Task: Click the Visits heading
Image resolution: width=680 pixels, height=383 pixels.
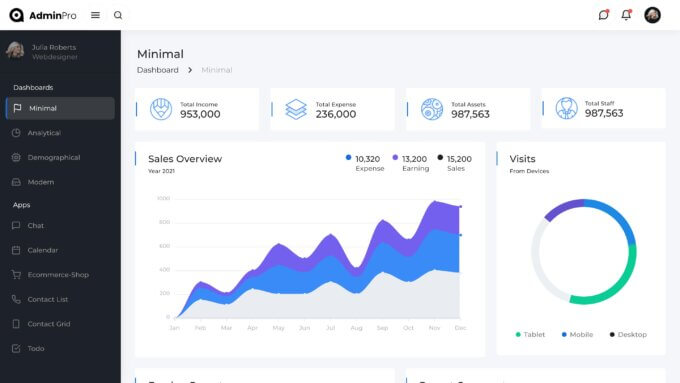Action: (522, 159)
